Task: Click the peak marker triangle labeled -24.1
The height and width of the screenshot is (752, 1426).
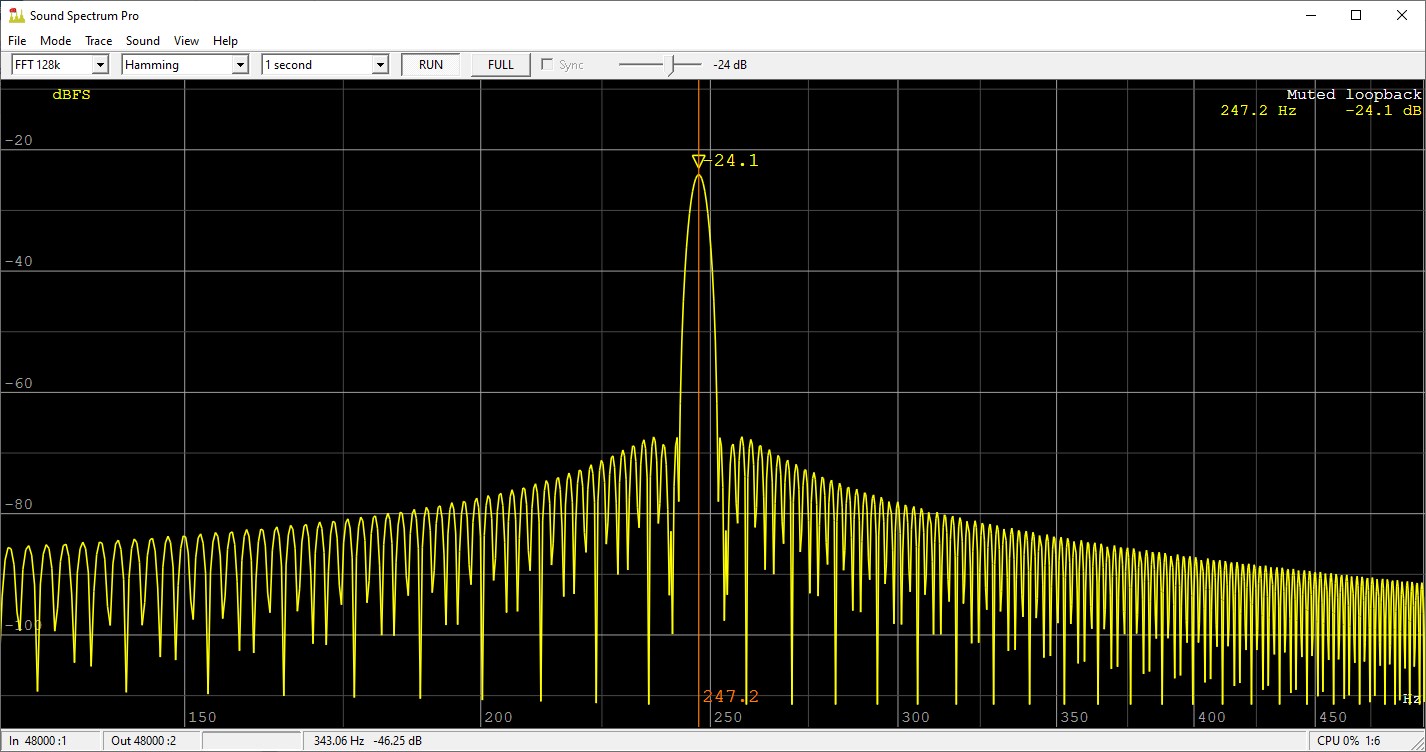Action: pyautogui.click(x=699, y=161)
